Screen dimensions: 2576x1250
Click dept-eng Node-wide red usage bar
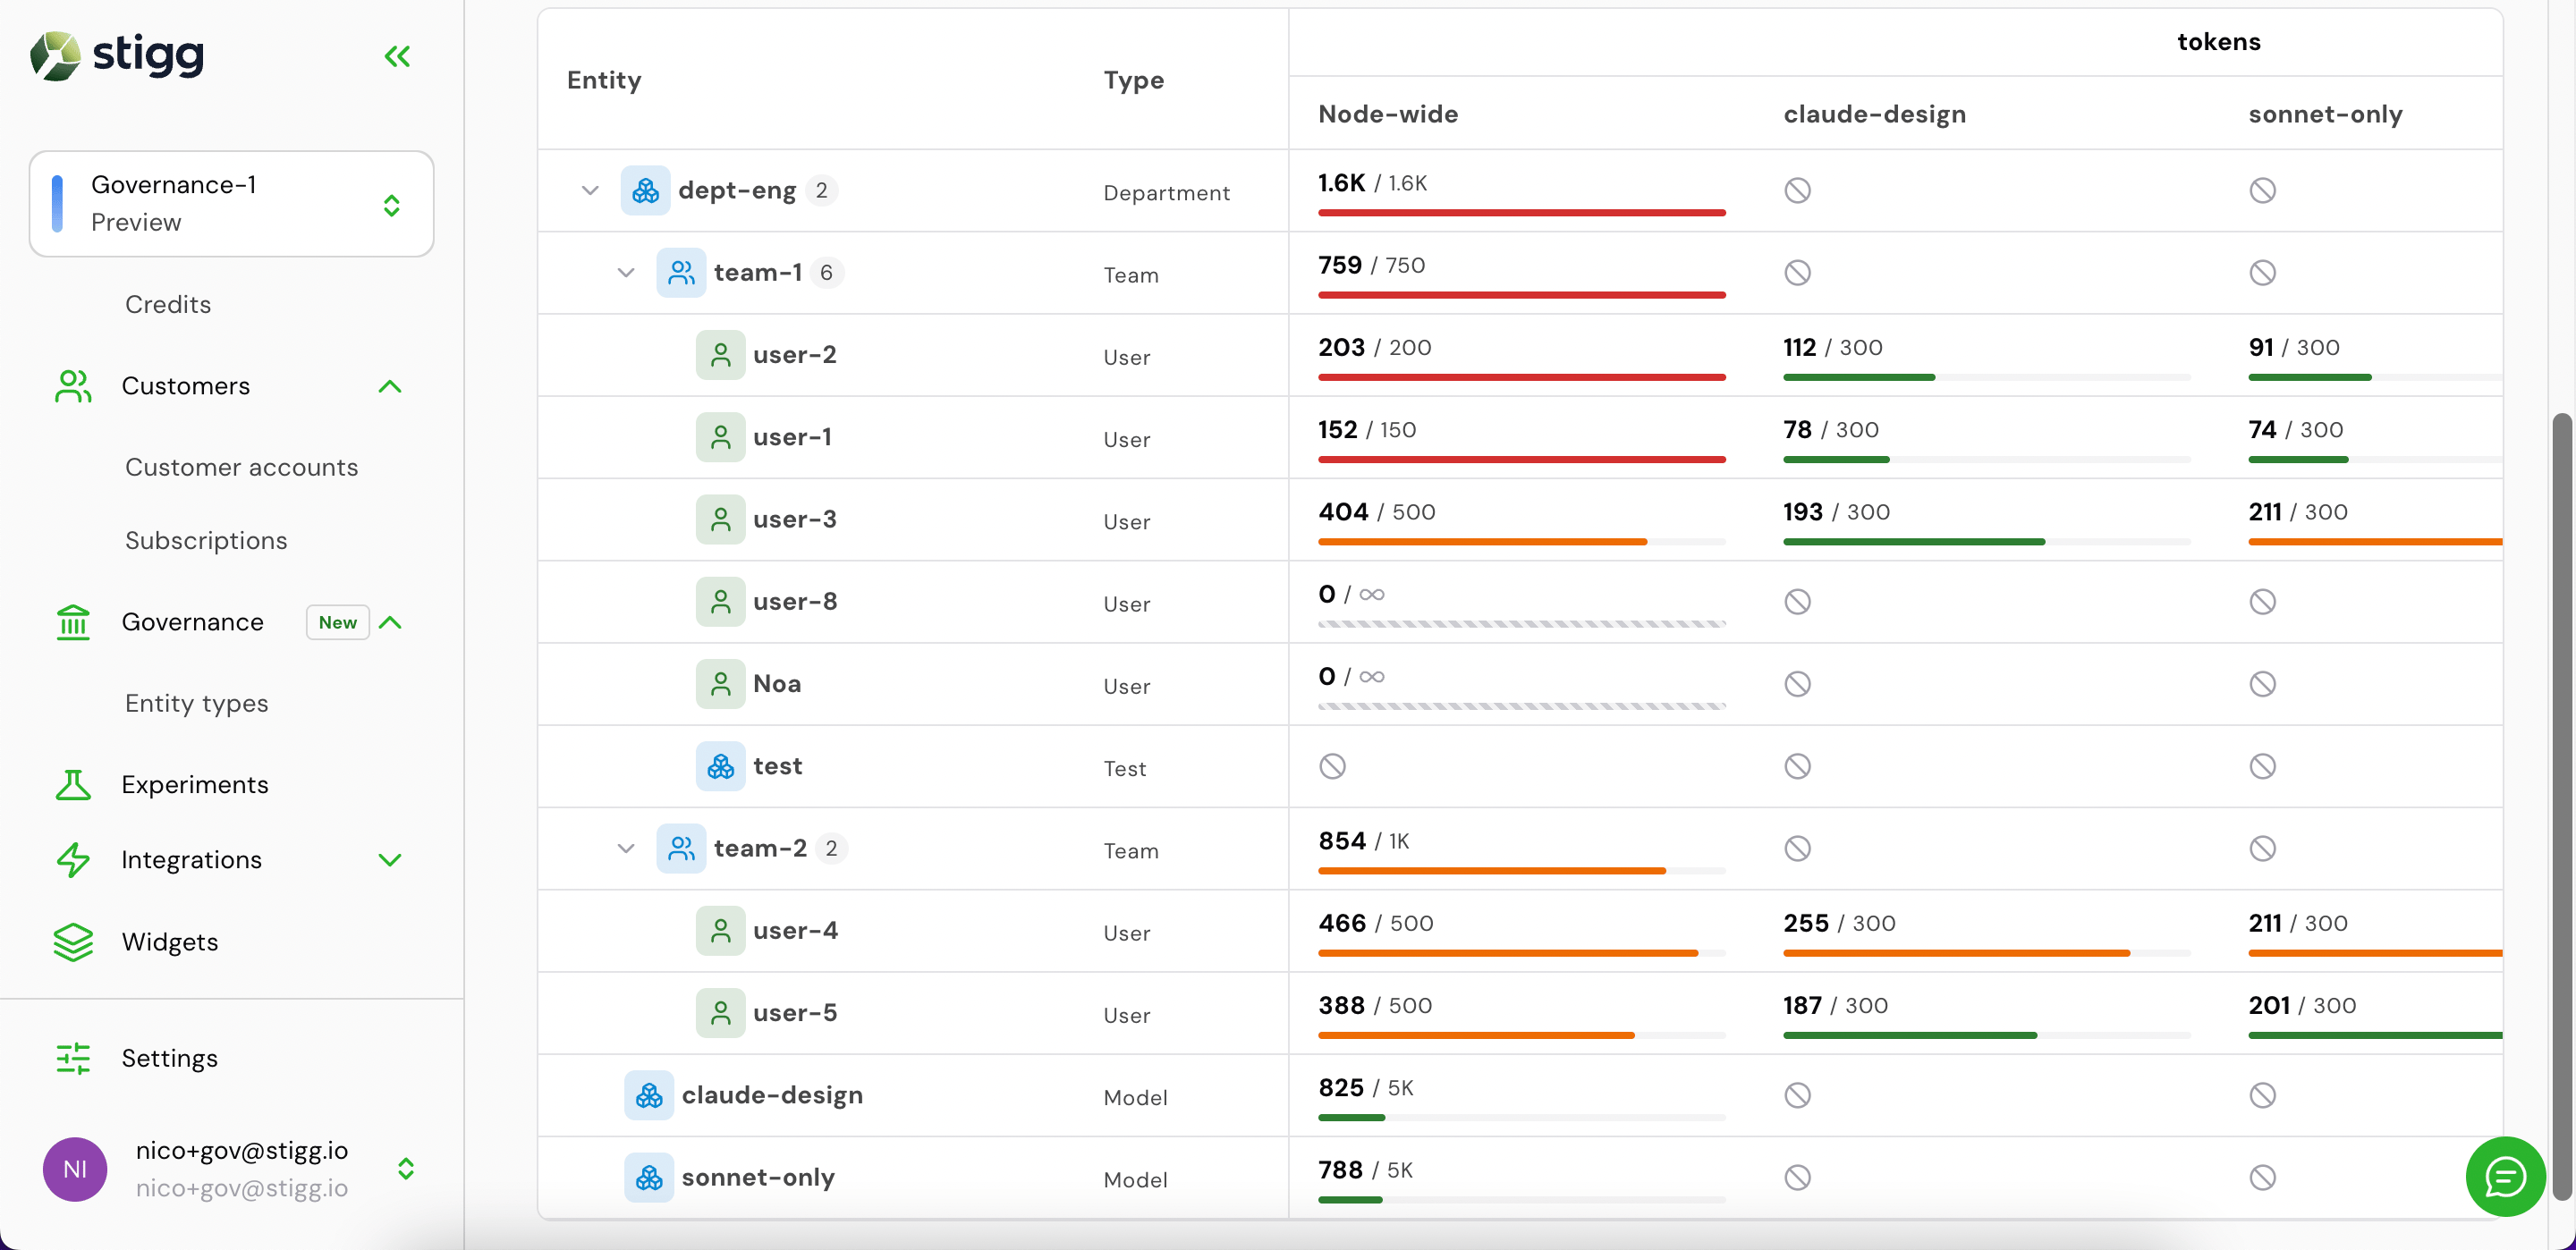(x=1522, y=213)
